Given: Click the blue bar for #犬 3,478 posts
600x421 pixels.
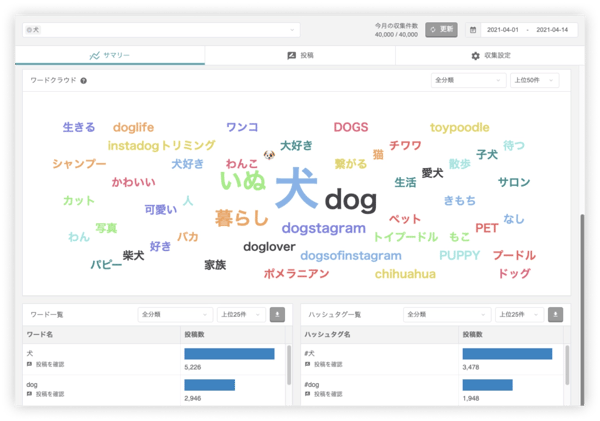Looking at the screenshot, I should point(507,354).
